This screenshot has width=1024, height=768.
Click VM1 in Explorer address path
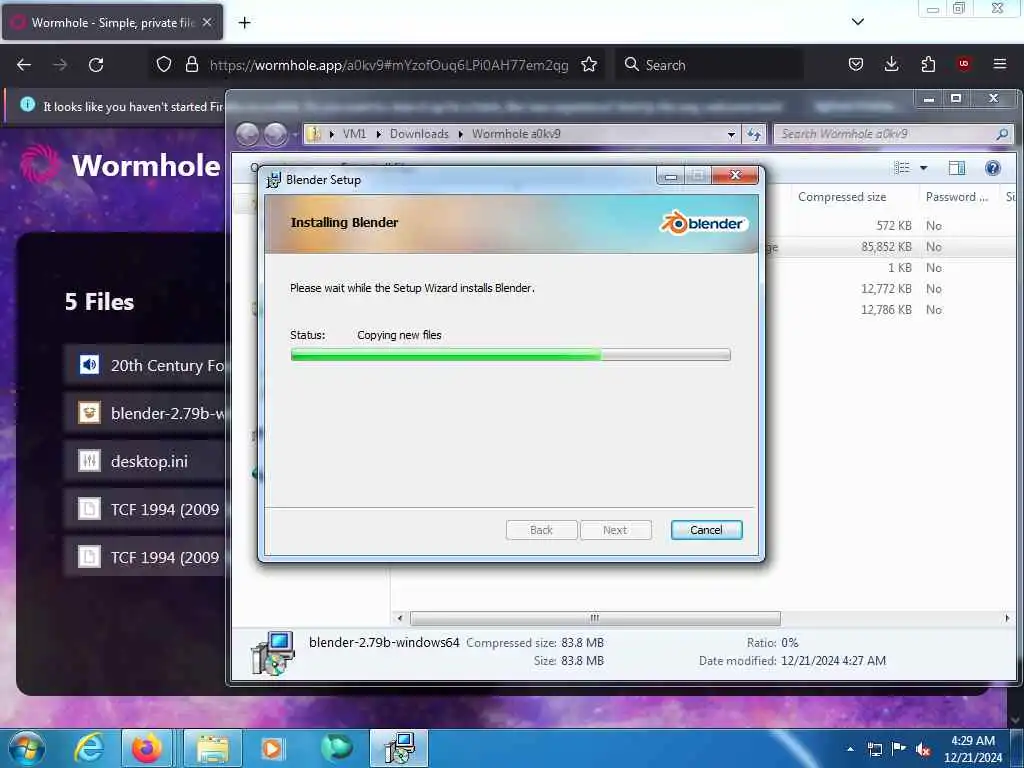[354, 134]
